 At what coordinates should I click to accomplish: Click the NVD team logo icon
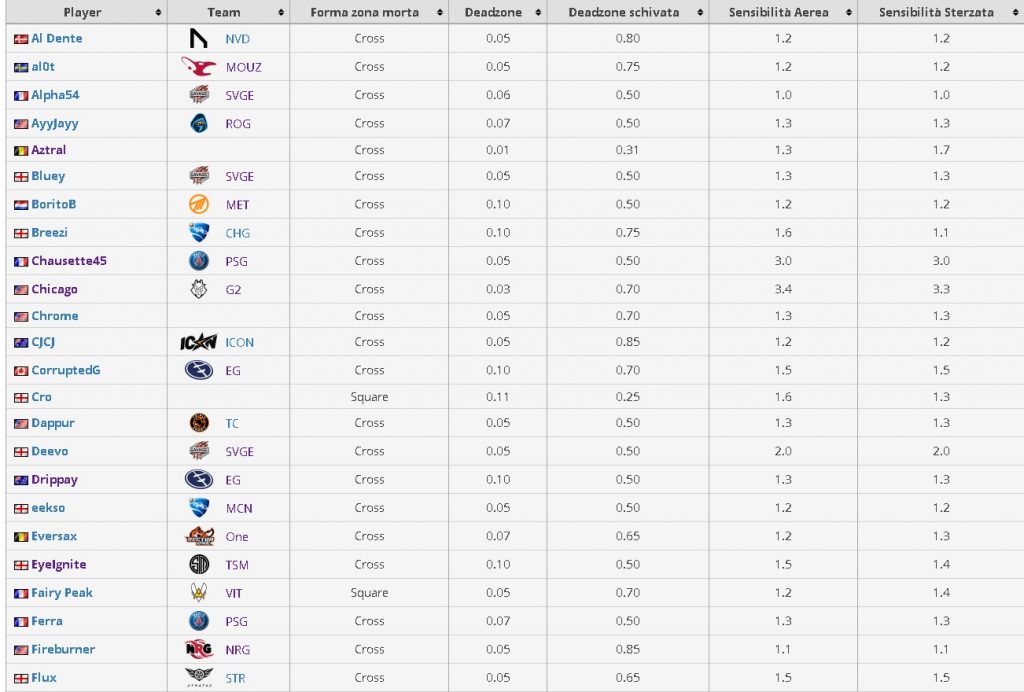pyautogui.click(x=199, y=39)
